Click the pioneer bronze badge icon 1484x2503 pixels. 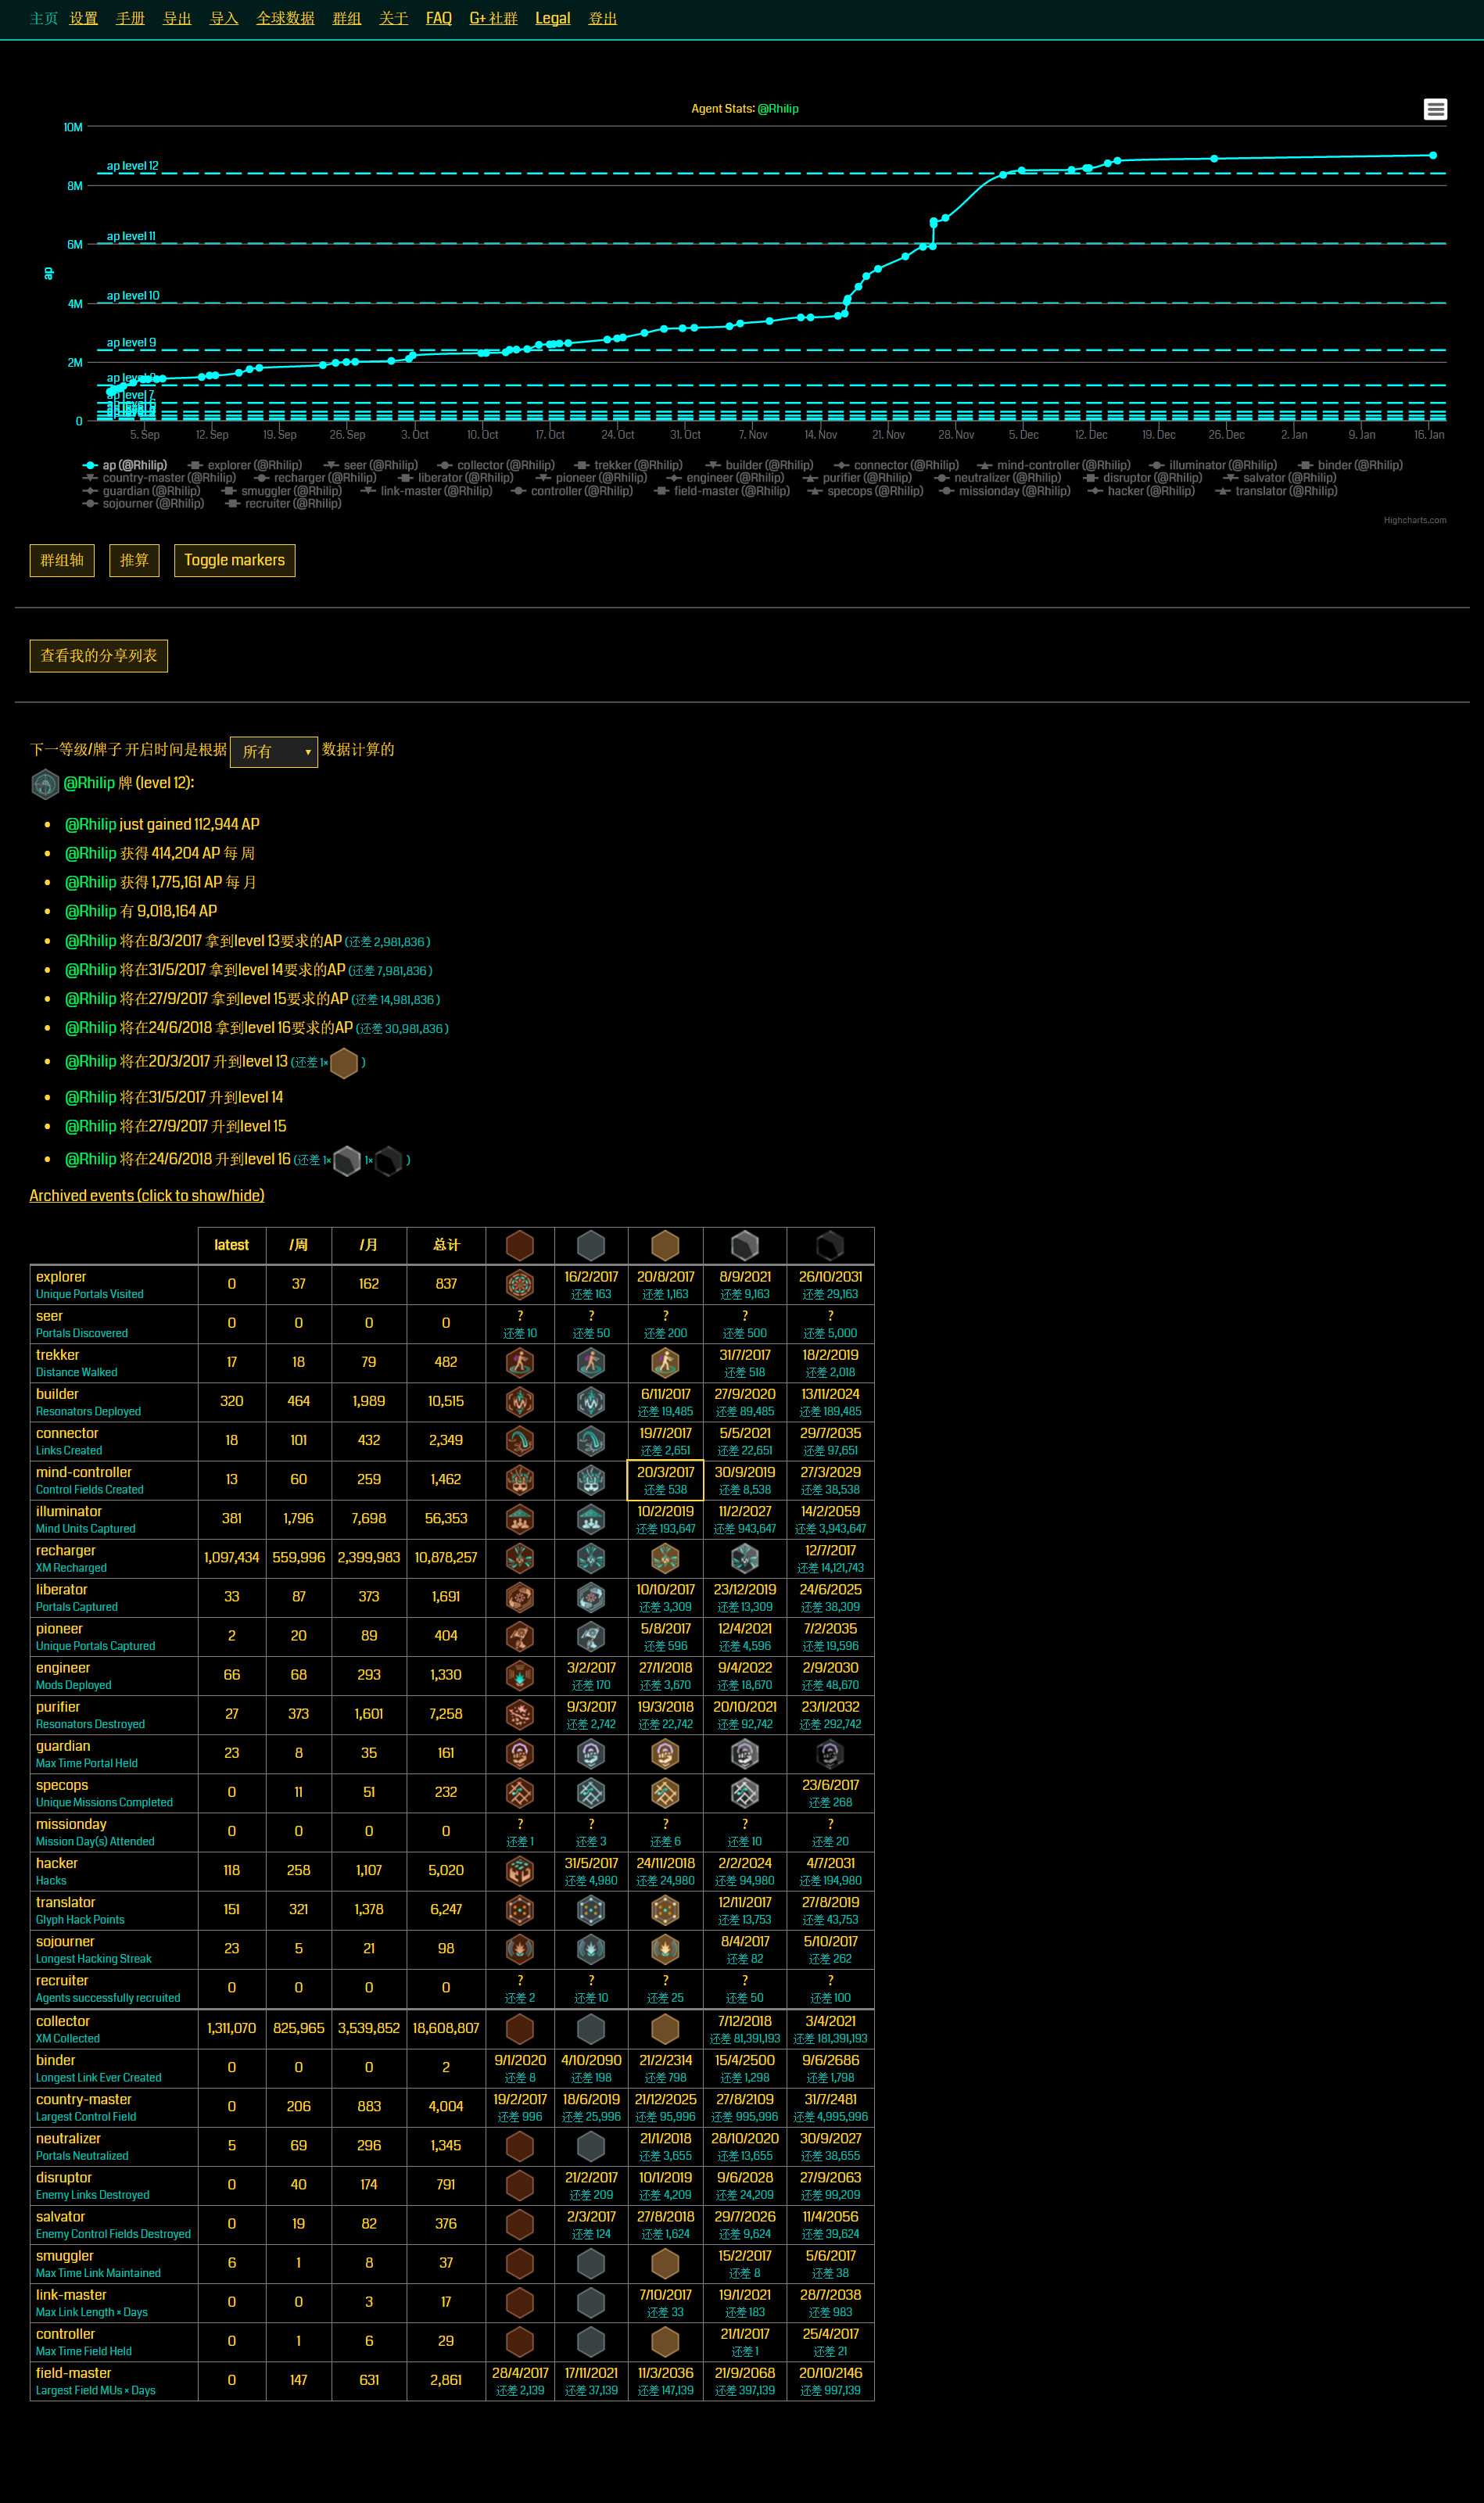coord(520,1636)
